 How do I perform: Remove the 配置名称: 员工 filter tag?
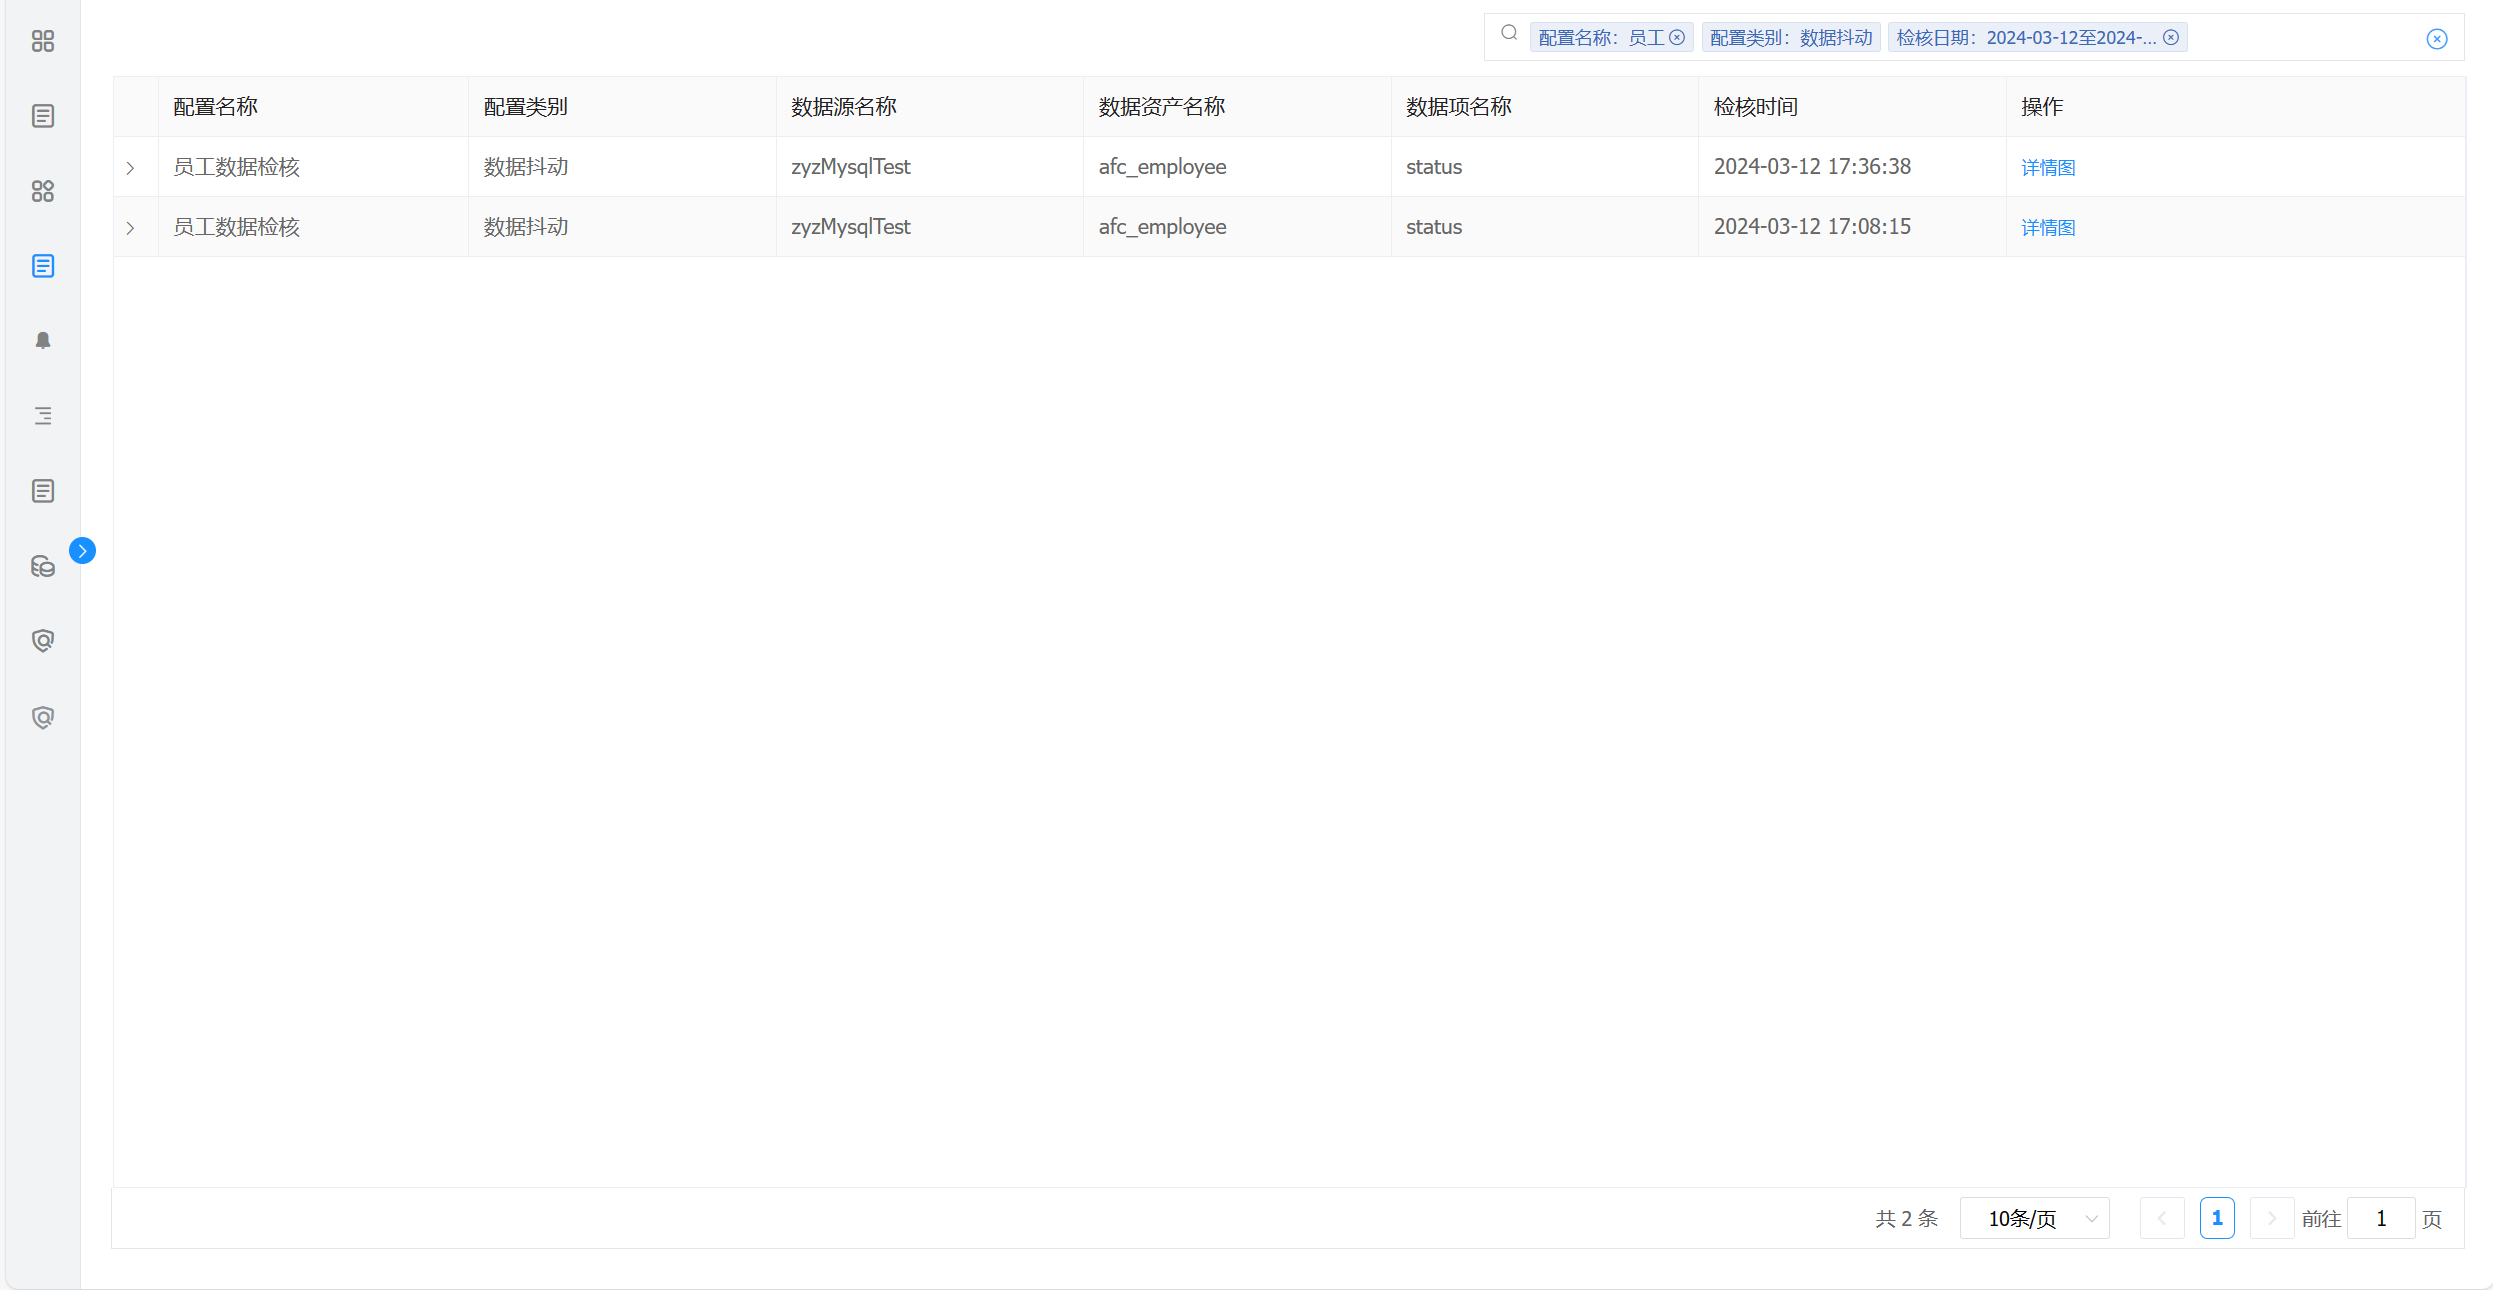pos(1677,38)
